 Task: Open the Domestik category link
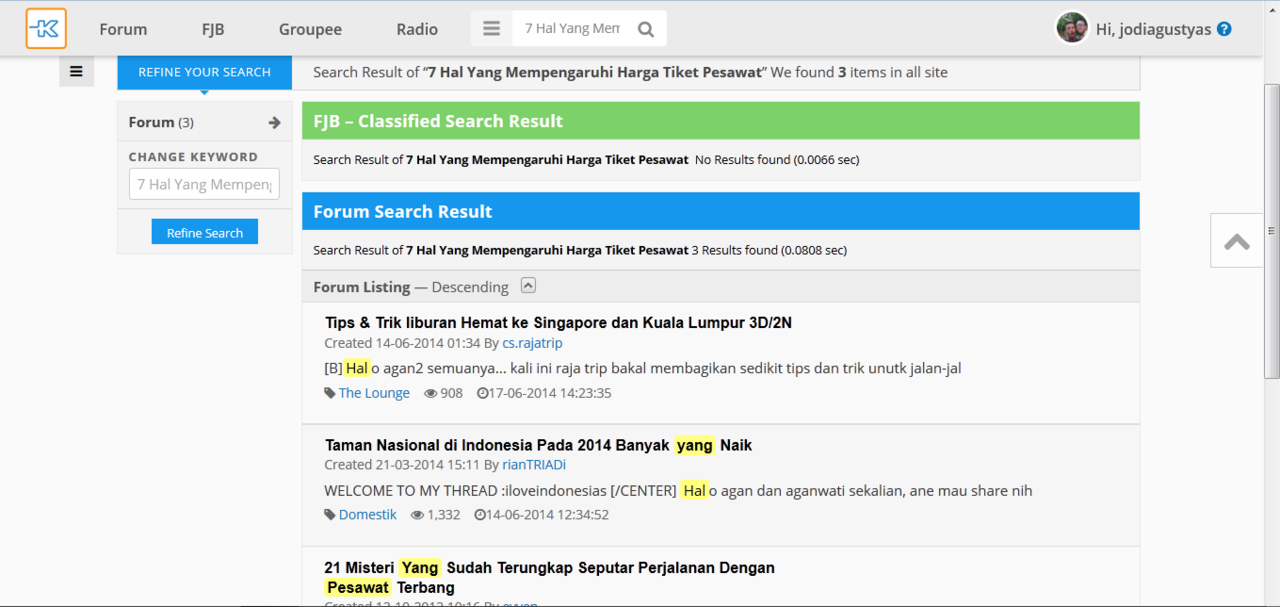click(x=368, y=515)
